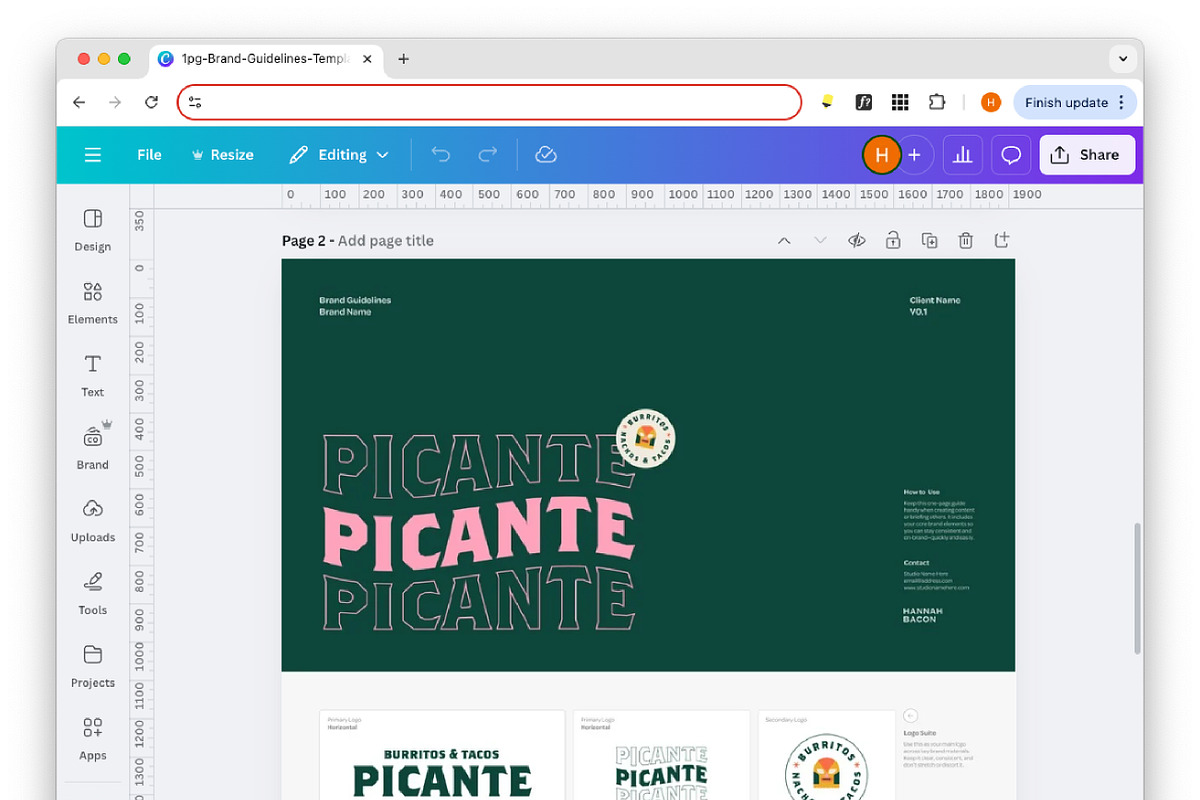This screenshot has width=1200, height=800.
Task: Select the 1pg-Brand-Guidelines-Templ browser tab
Action: coord(265,59)
